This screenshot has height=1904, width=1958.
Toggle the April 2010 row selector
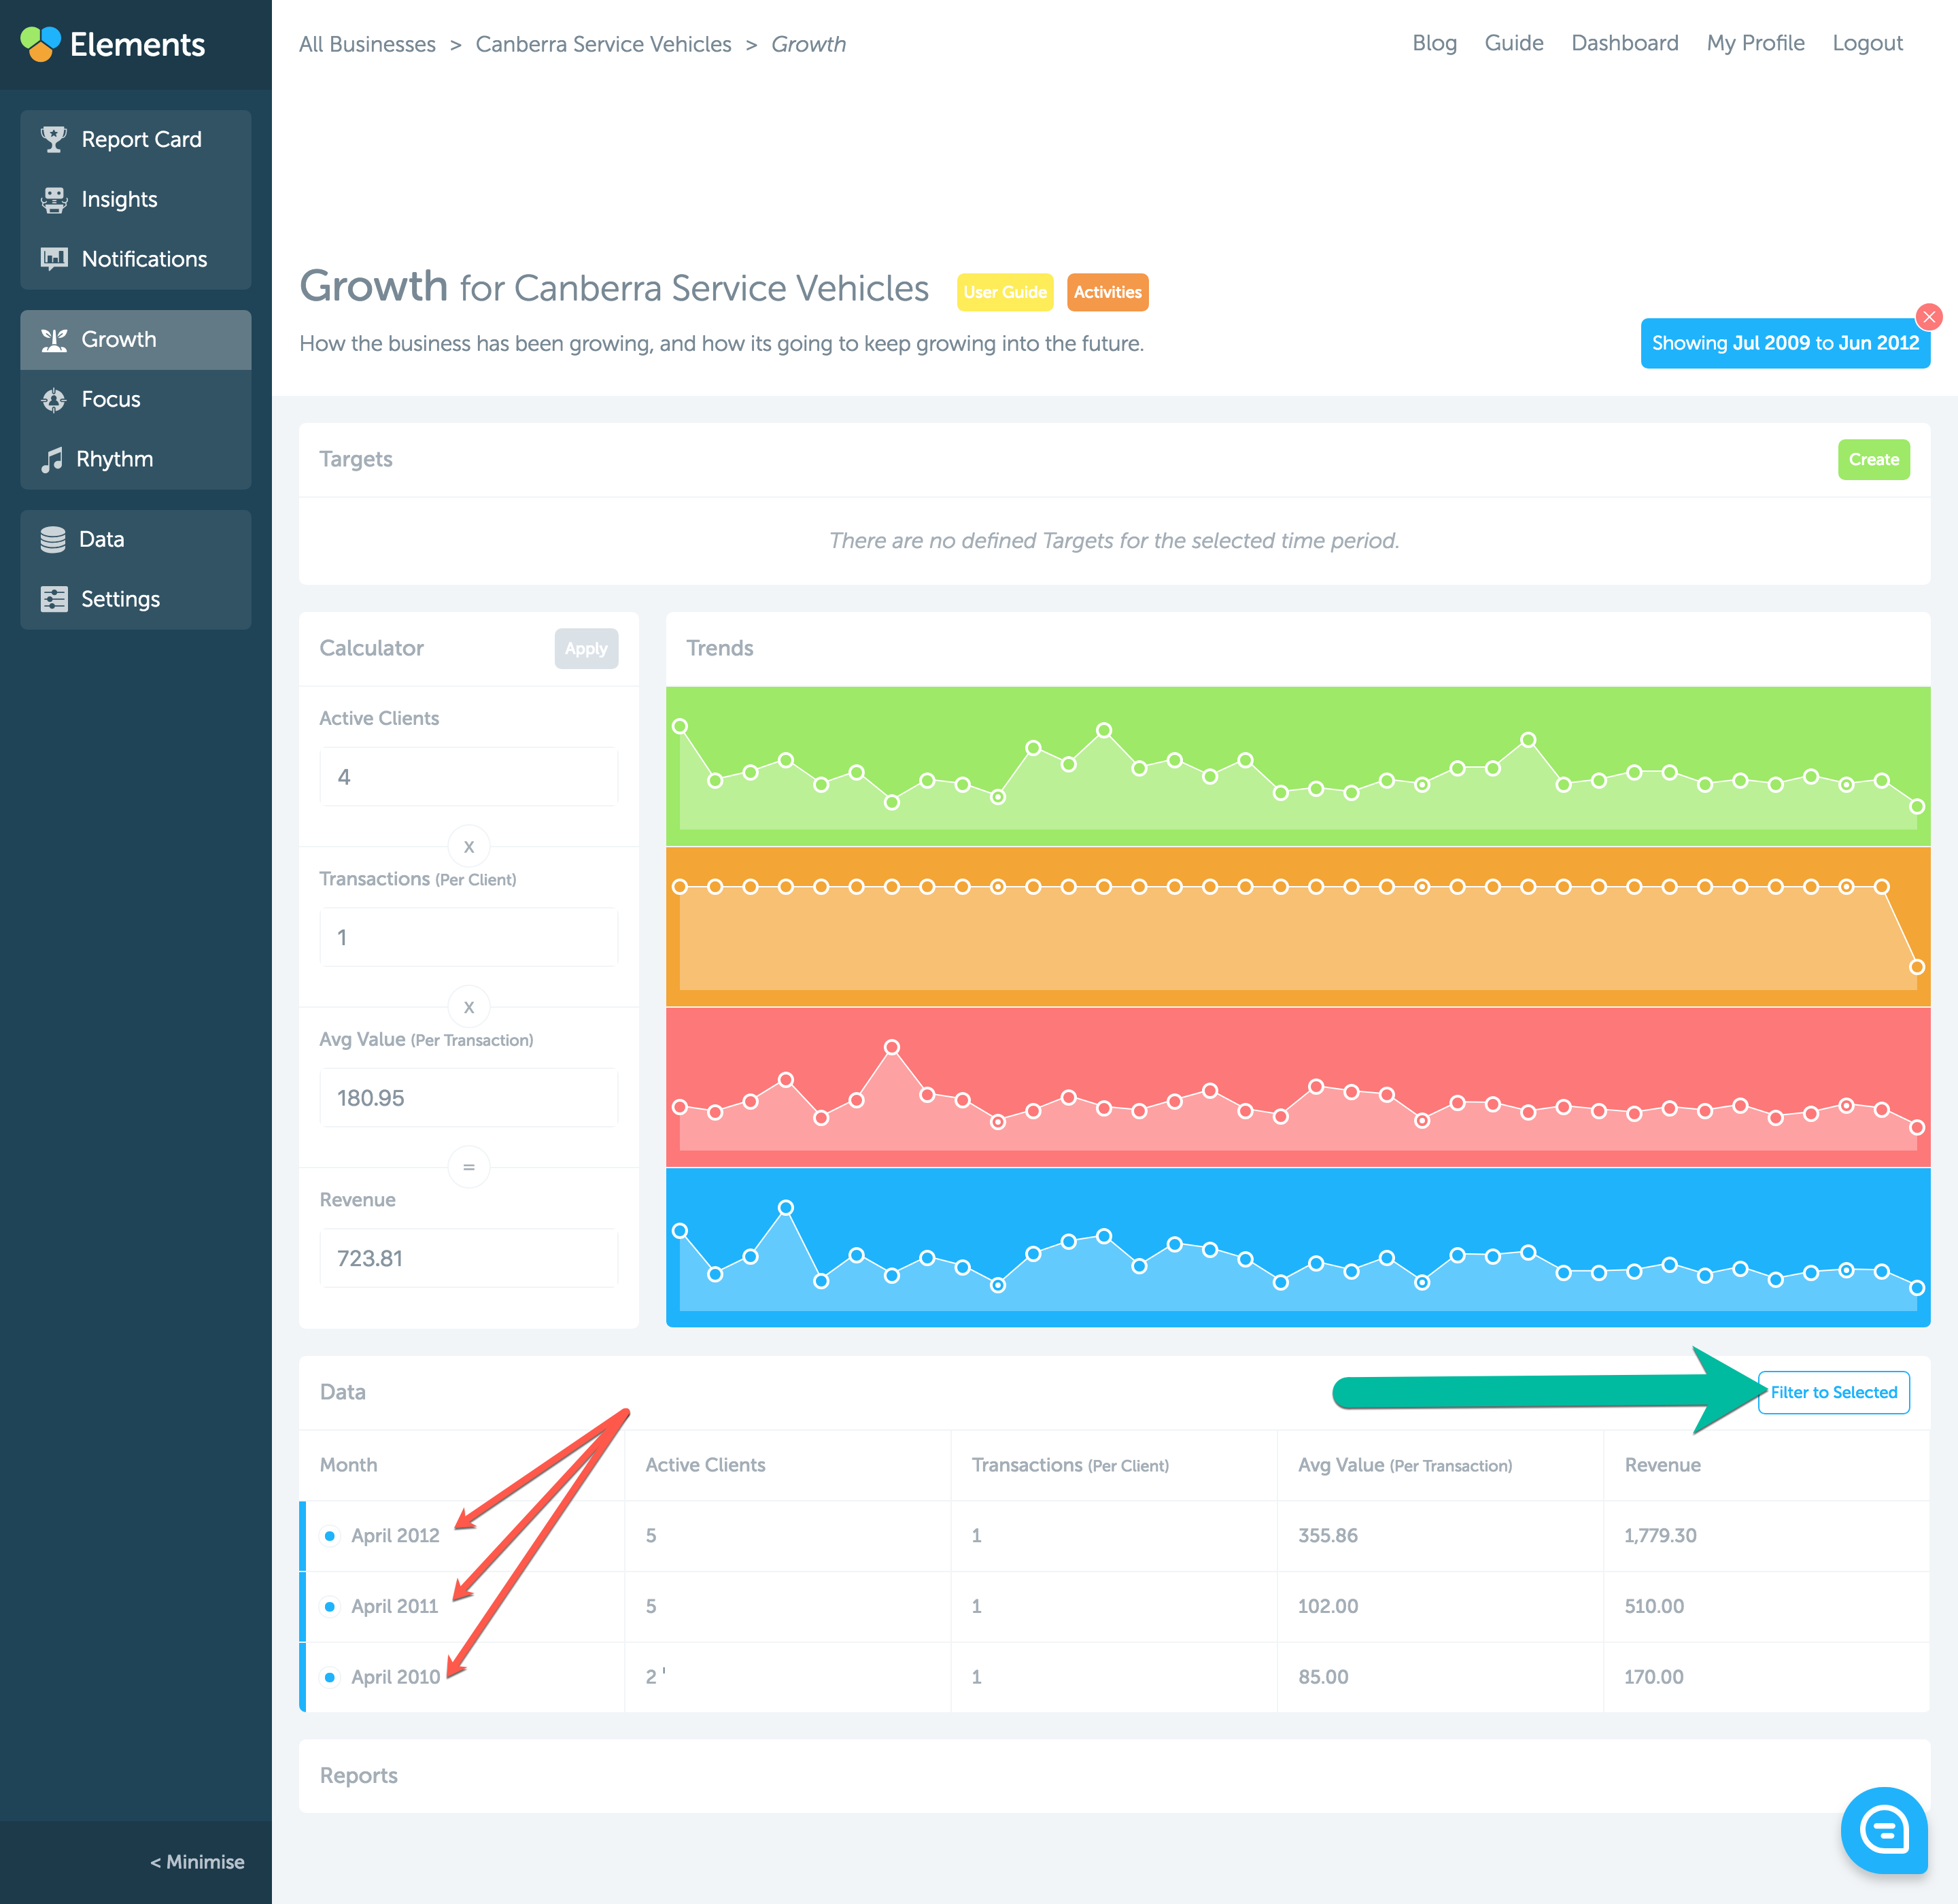(x=330, y=1677)
